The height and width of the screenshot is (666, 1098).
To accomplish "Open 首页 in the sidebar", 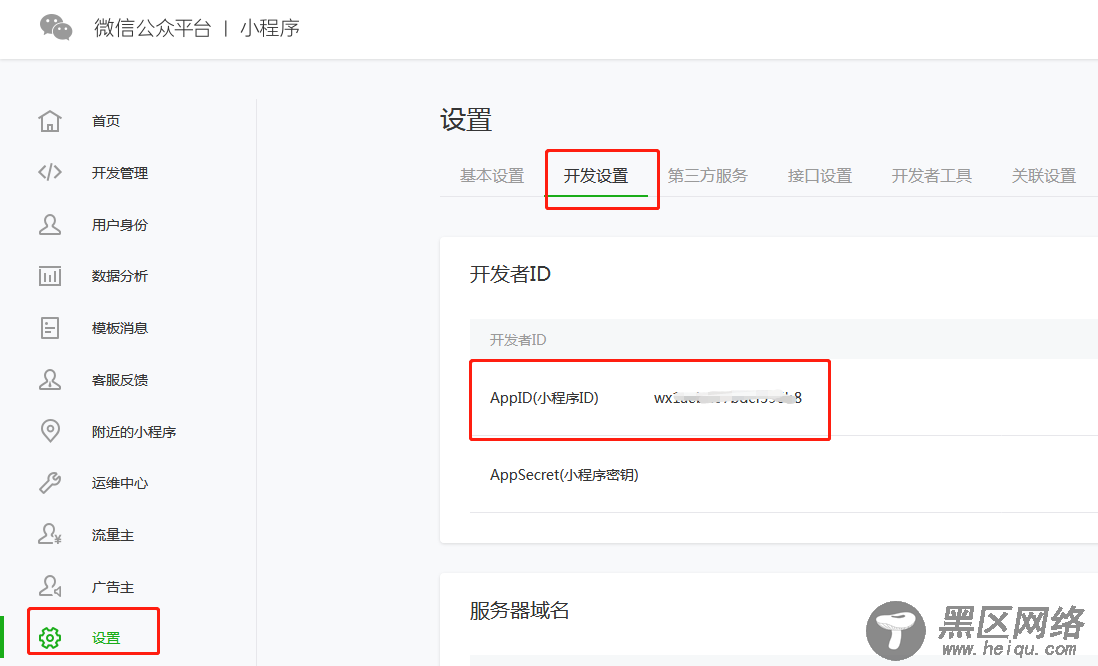I will (106, 120).
